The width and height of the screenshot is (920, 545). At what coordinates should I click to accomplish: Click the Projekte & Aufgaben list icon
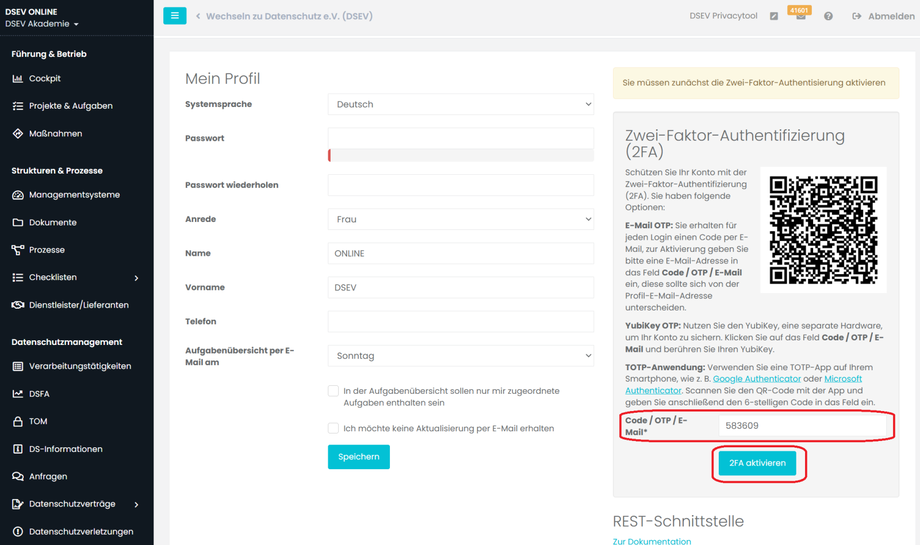pos(18,106)
